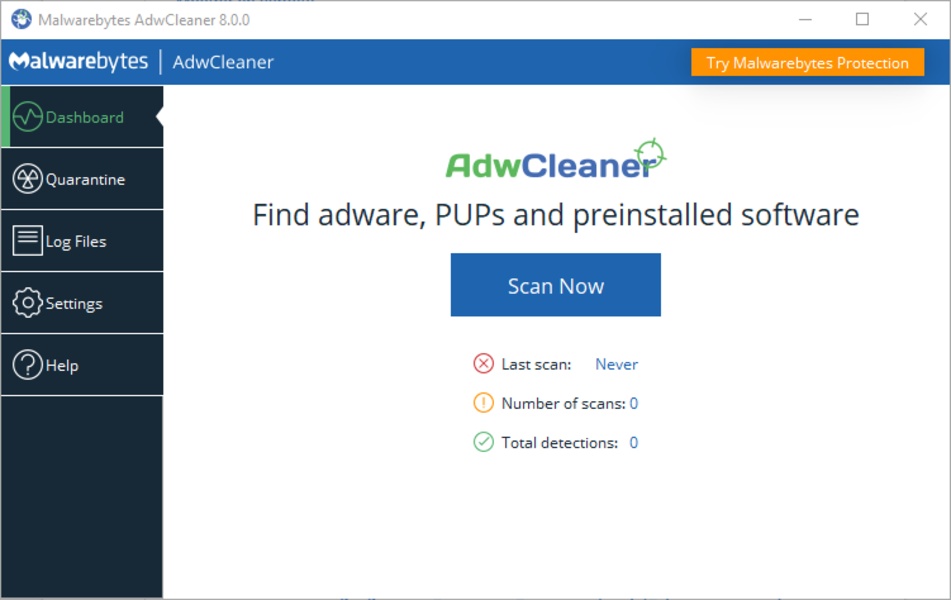Click the green checkmark detections icon
The height and width of the screenshot is (600, 951).
click(483, 442)
